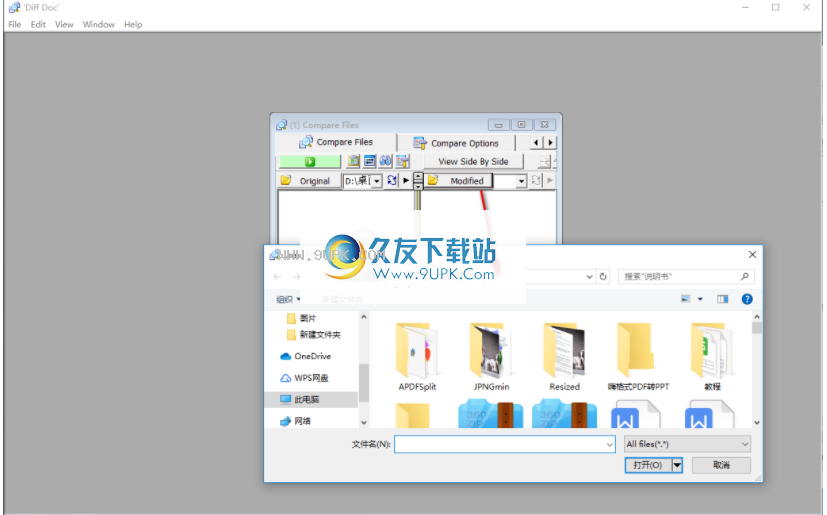827x515 pixels.
Task: Click the black play arrow beside Original
Action: pos(406,180)
